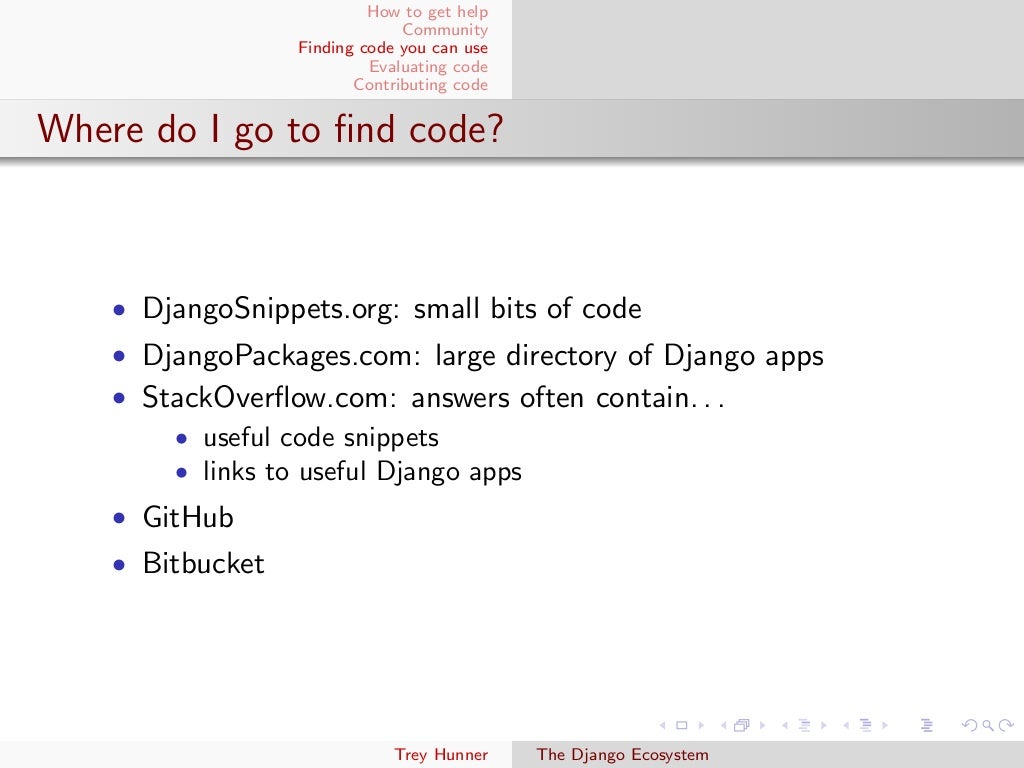Screen dimensions: 1024x768
Task: Jump to next section arrow
Action: [x=885, y=725]
